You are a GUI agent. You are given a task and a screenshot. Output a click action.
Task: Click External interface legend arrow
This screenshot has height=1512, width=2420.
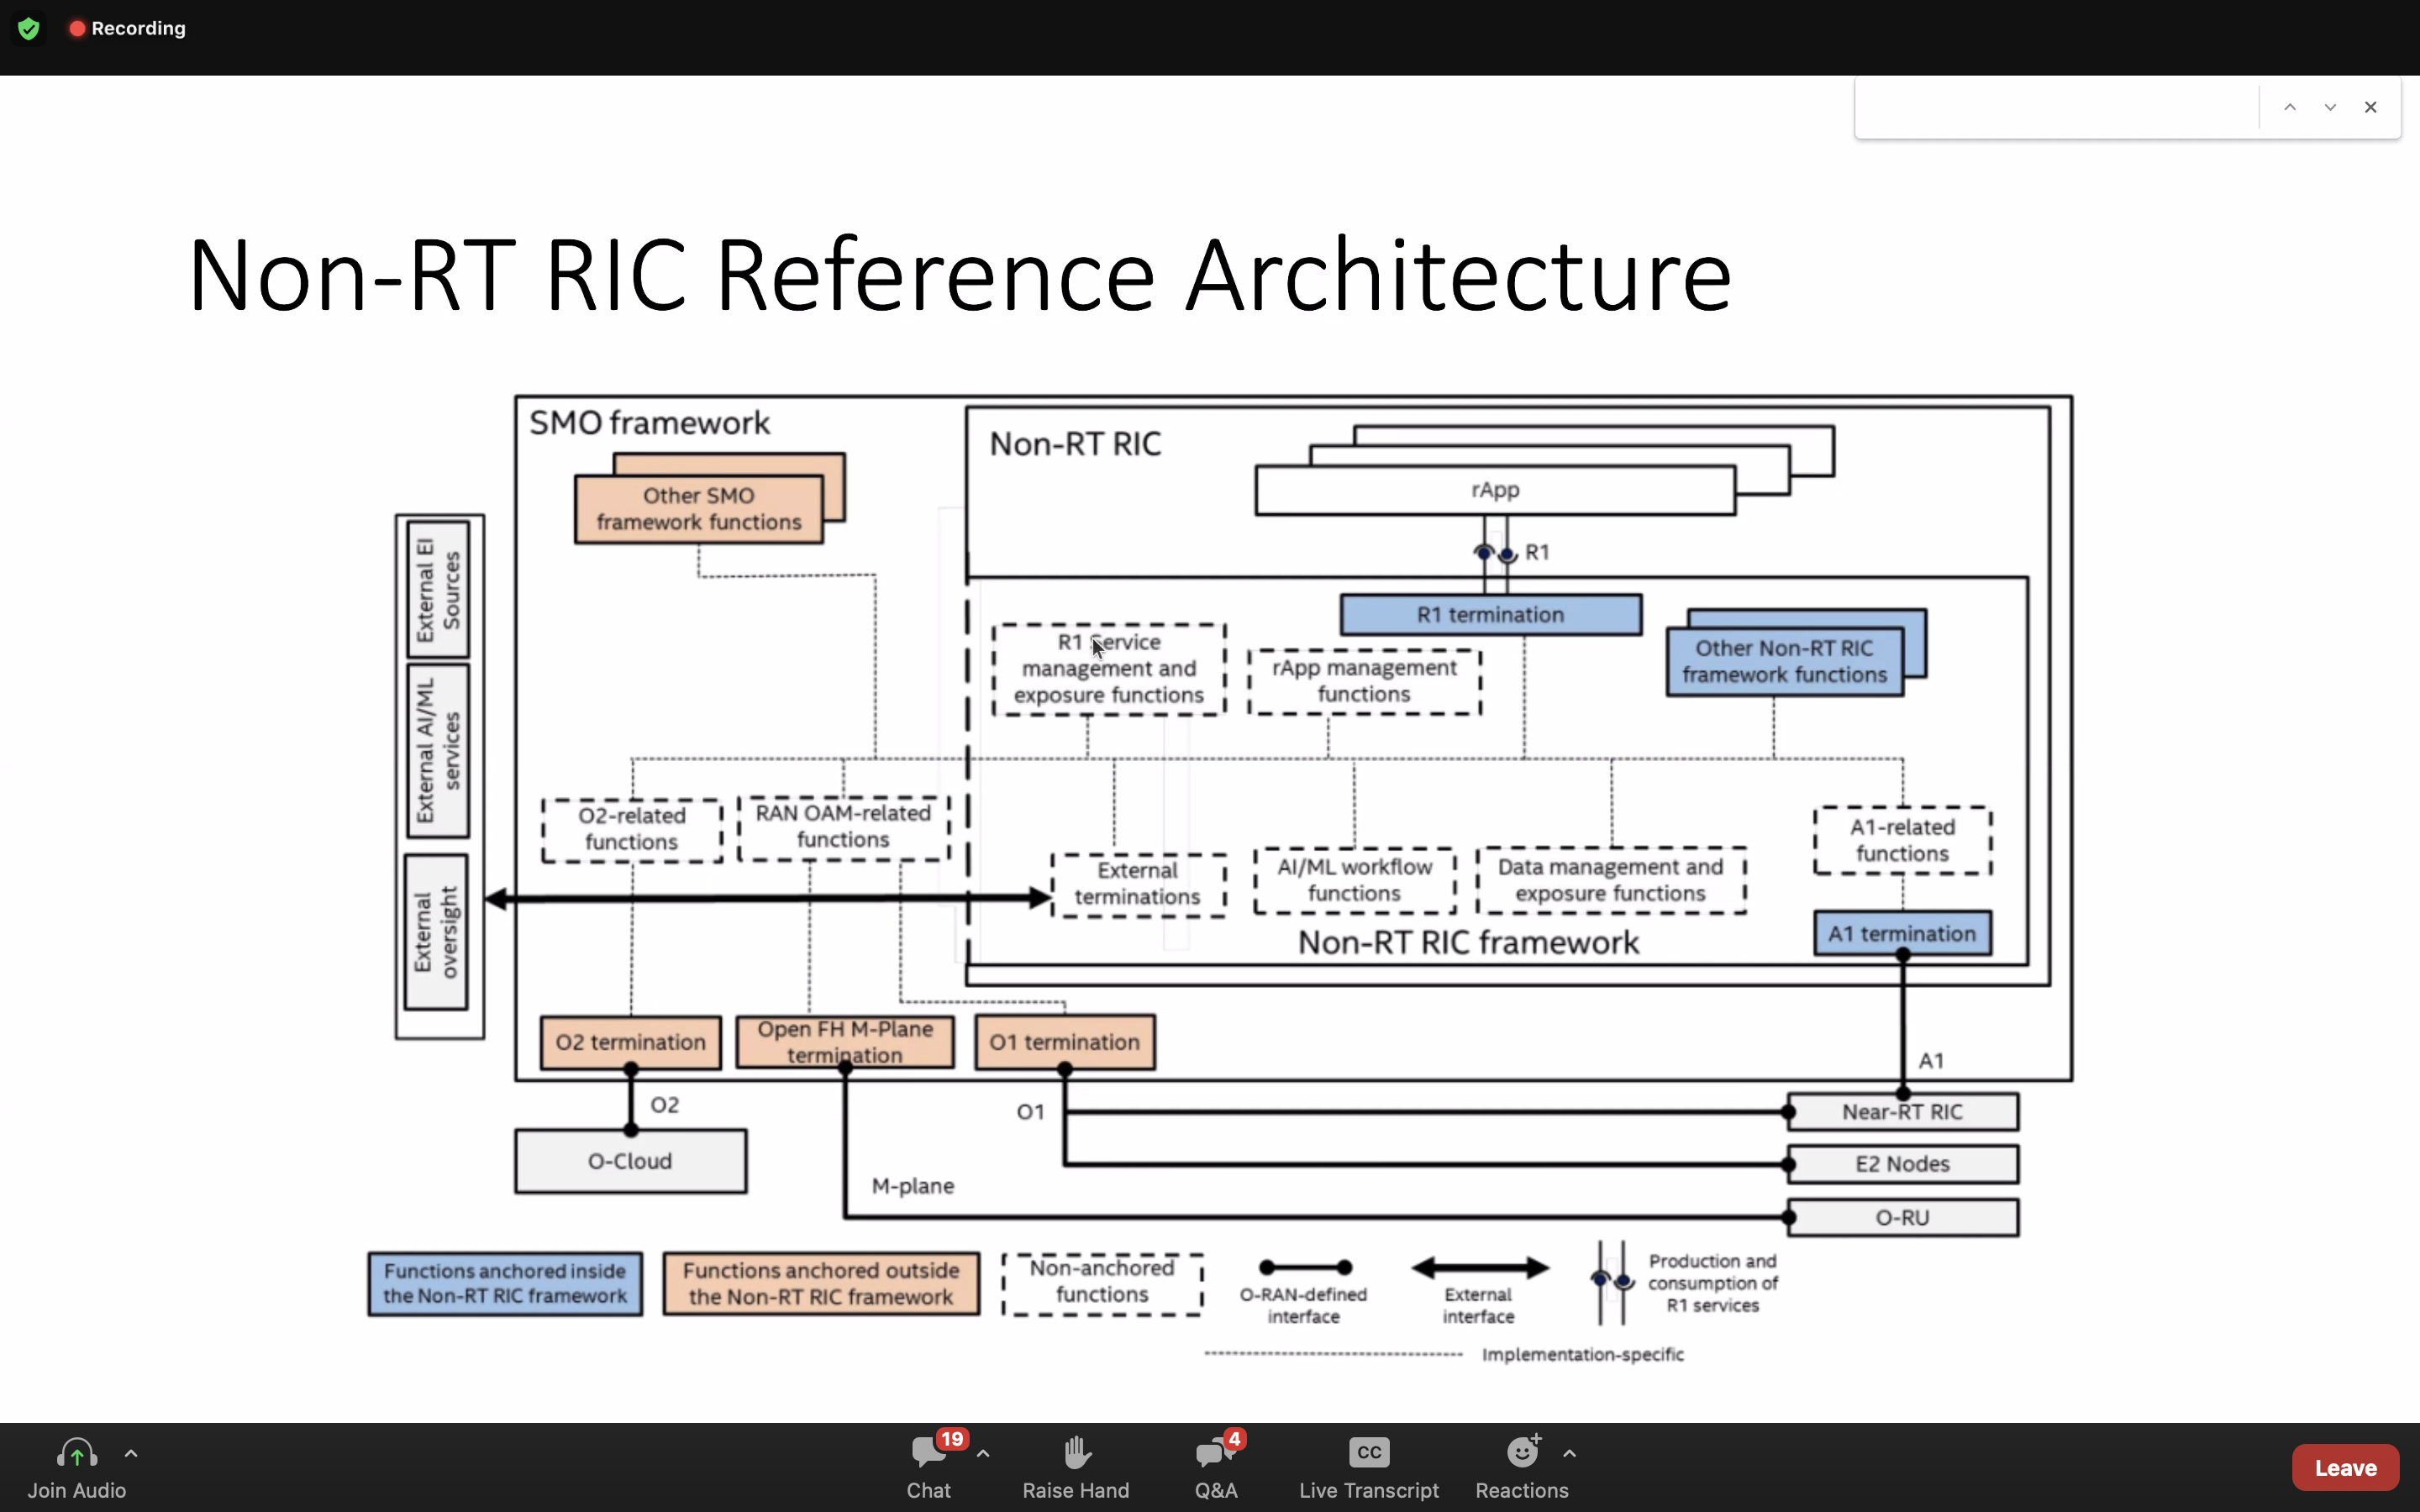[1479, 1268]
